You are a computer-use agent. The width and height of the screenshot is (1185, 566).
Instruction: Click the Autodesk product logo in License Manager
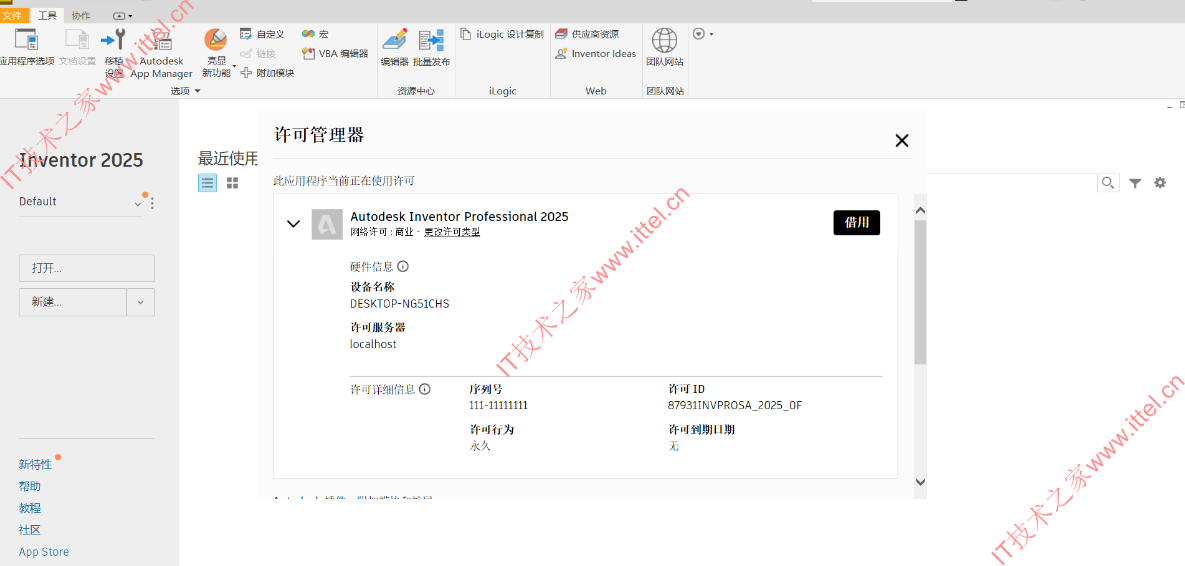(x=326, y=224)
